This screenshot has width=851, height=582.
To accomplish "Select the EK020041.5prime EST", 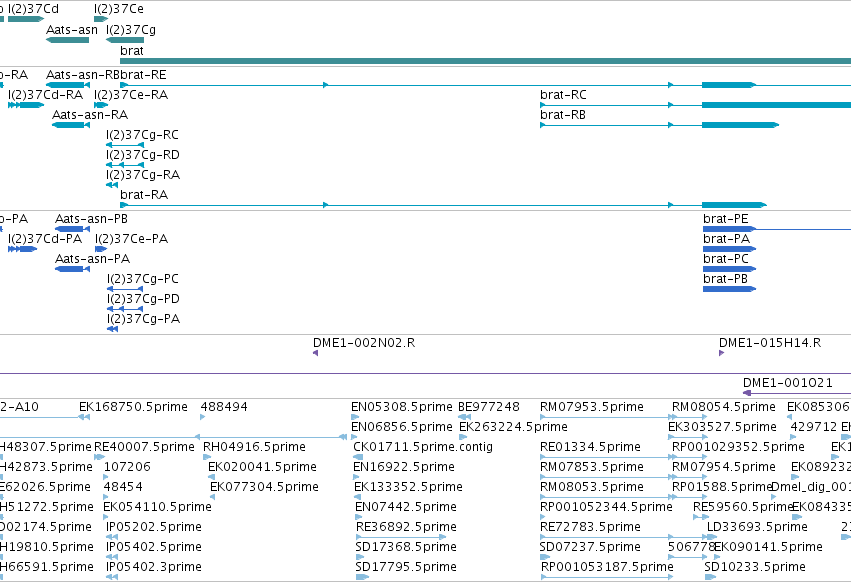I will (263, 467).
